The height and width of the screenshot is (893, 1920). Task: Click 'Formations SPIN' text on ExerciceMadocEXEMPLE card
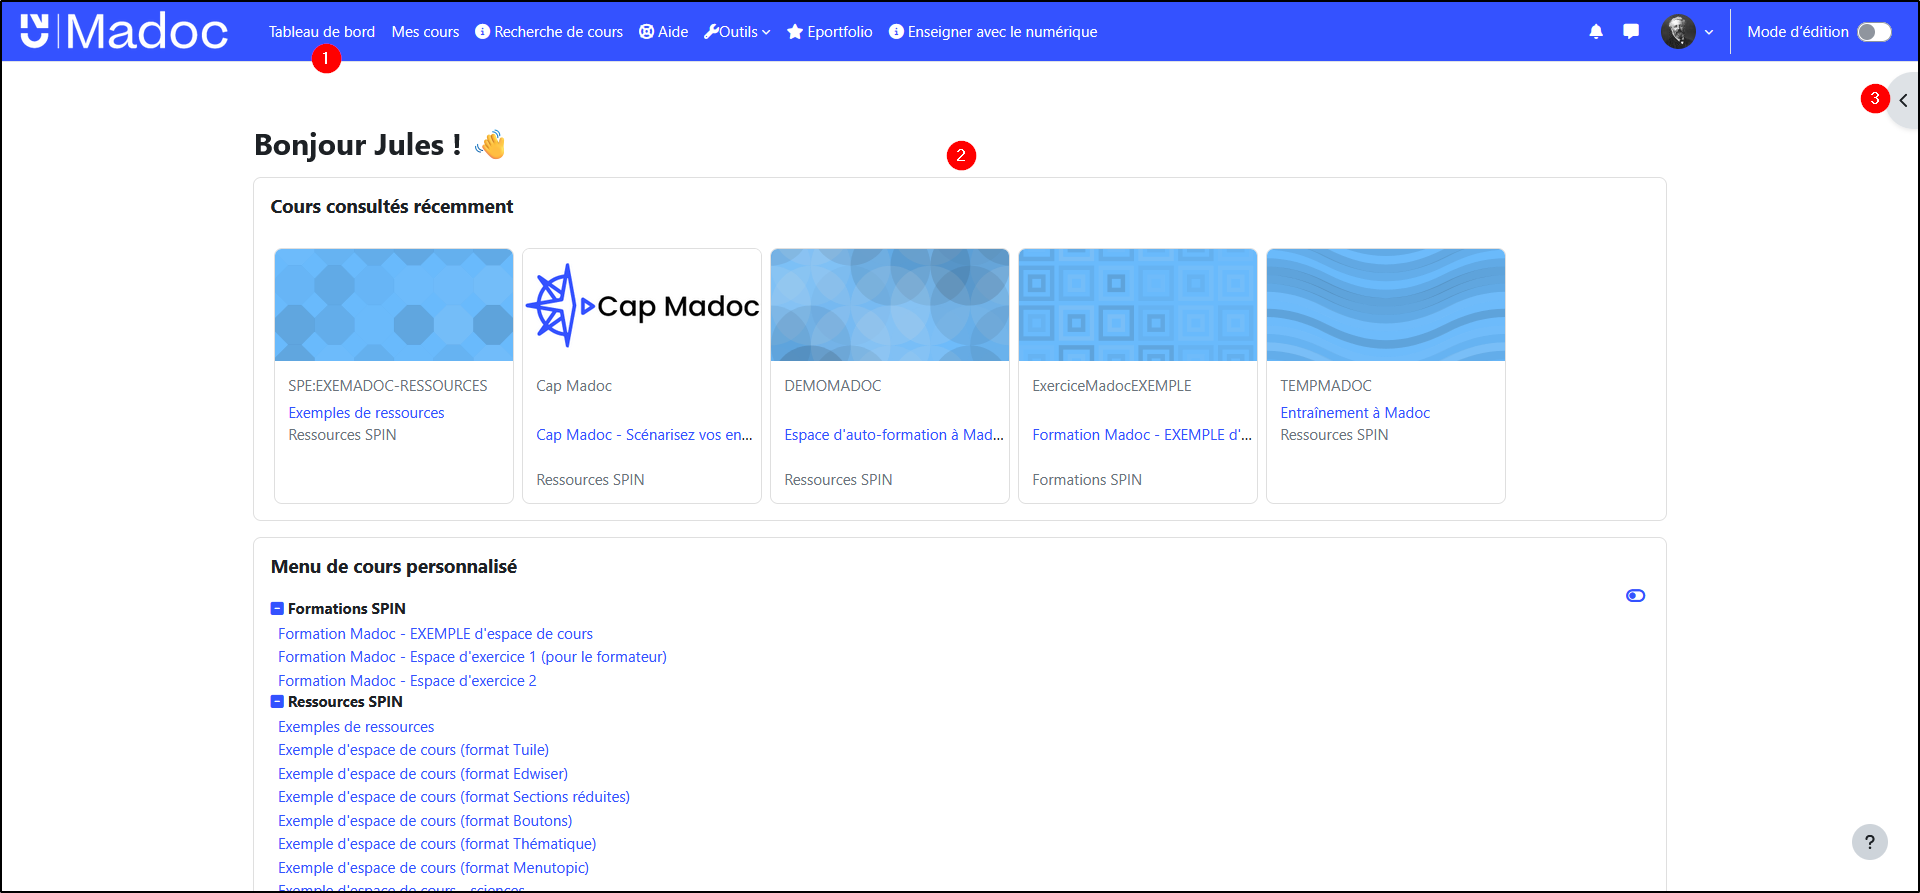(1087, 480)
